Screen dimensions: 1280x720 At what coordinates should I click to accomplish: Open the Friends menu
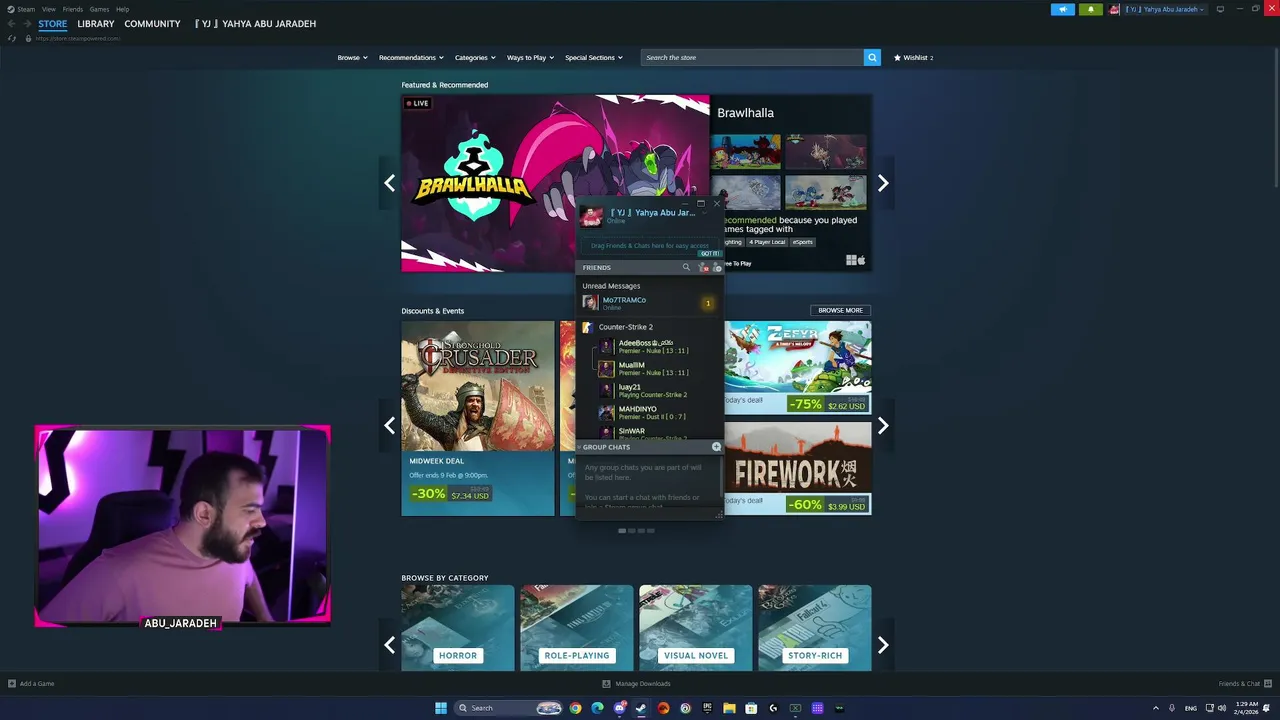click(x=72, y=9)
